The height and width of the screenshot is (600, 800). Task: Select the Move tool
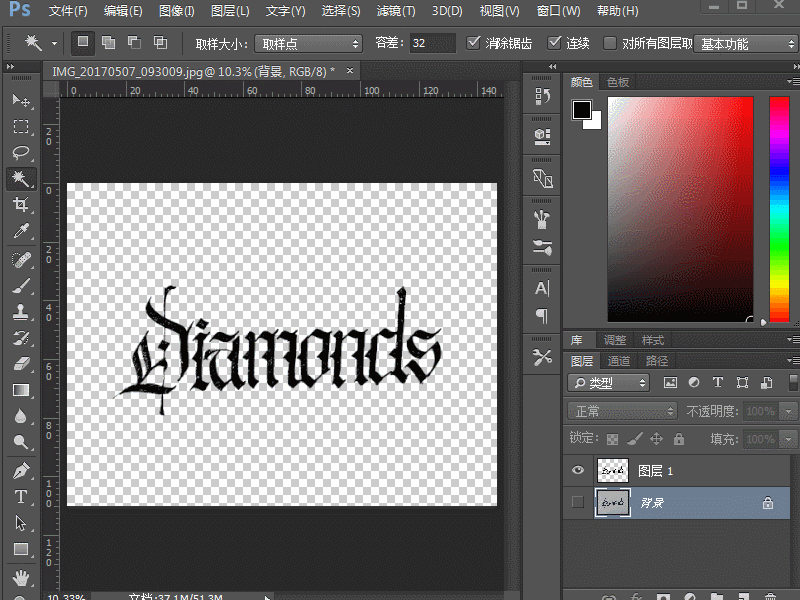coord(20,101)
